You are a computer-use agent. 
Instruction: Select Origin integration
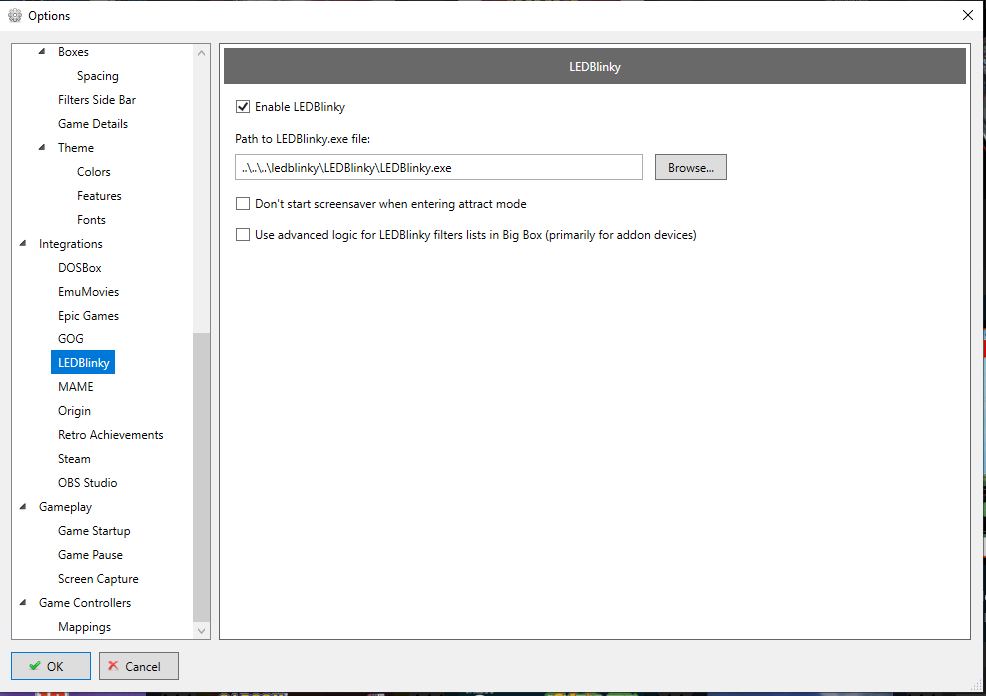tap(74, 411)
